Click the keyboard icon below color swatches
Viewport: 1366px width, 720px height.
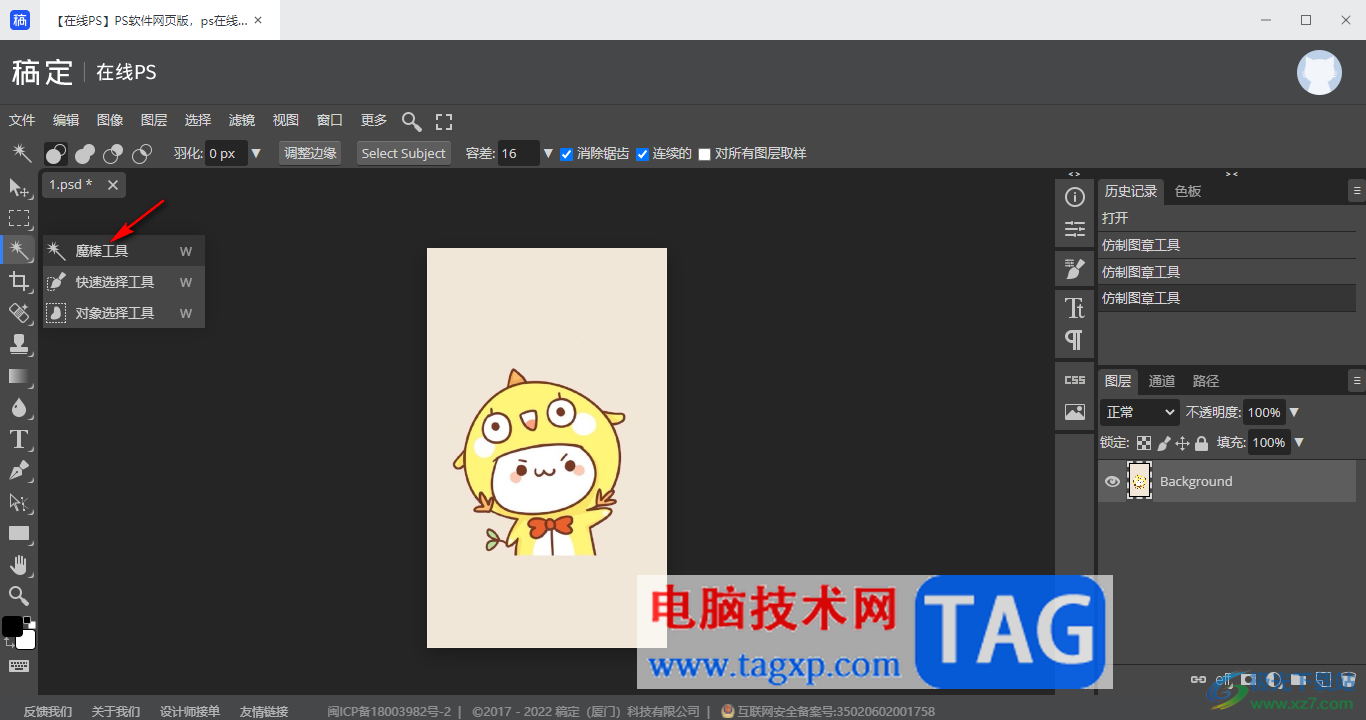coord(19,665)
